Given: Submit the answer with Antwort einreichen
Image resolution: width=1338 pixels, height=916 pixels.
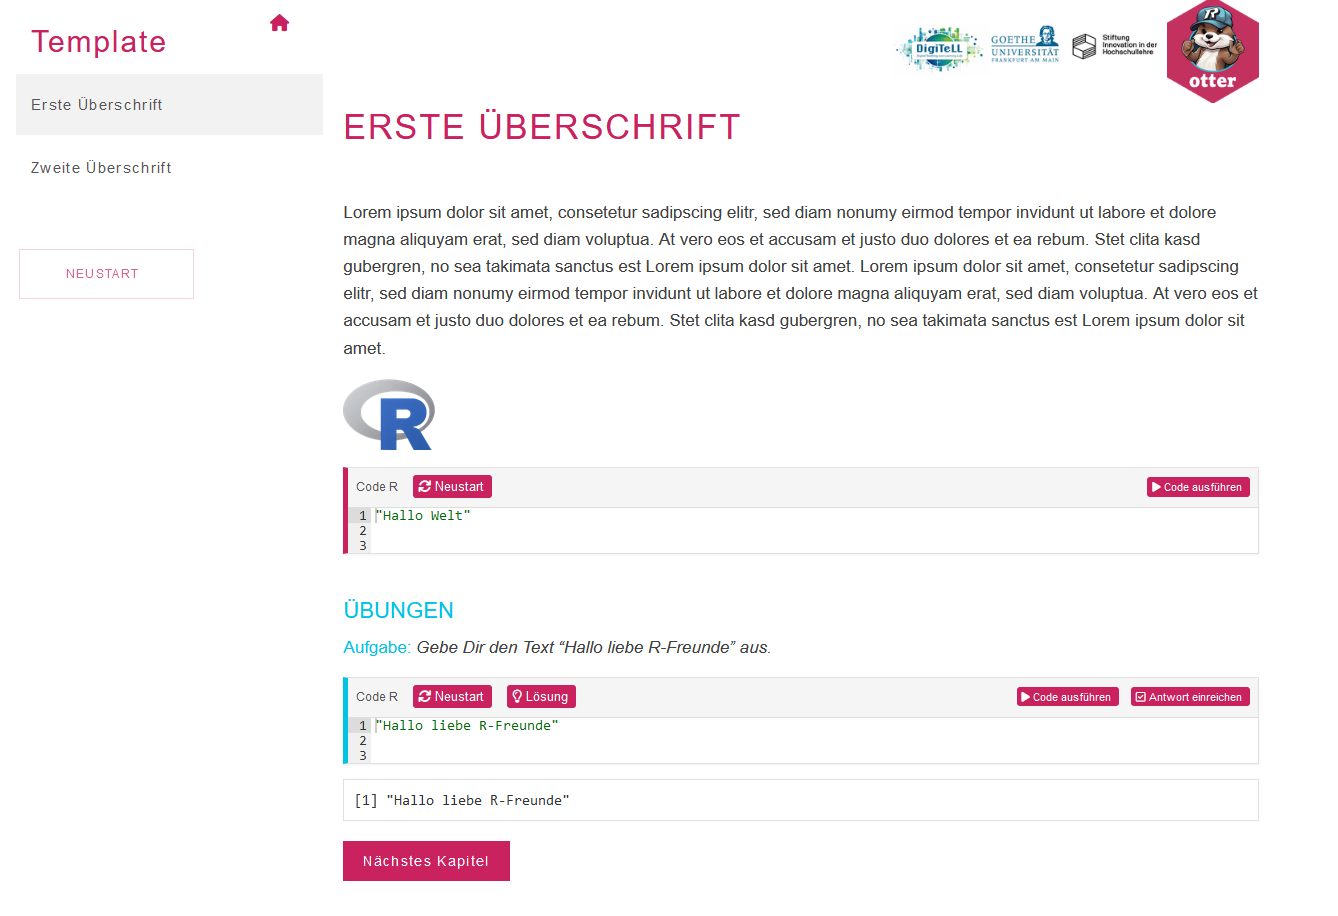Looking at the screenshot, I should [1190, 697].
